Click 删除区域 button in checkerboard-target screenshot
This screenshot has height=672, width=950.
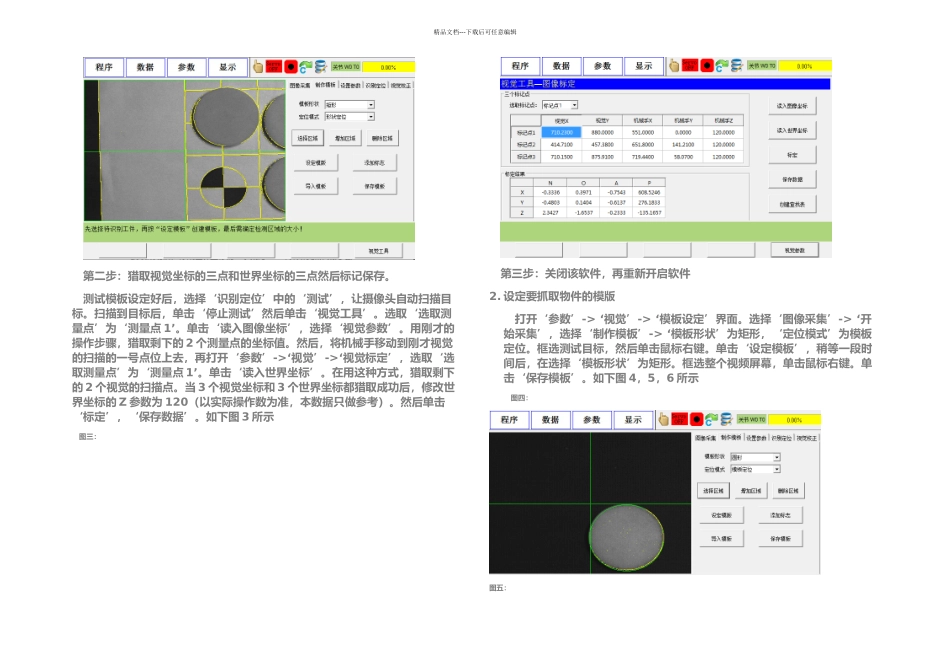[x=382, y=138]
